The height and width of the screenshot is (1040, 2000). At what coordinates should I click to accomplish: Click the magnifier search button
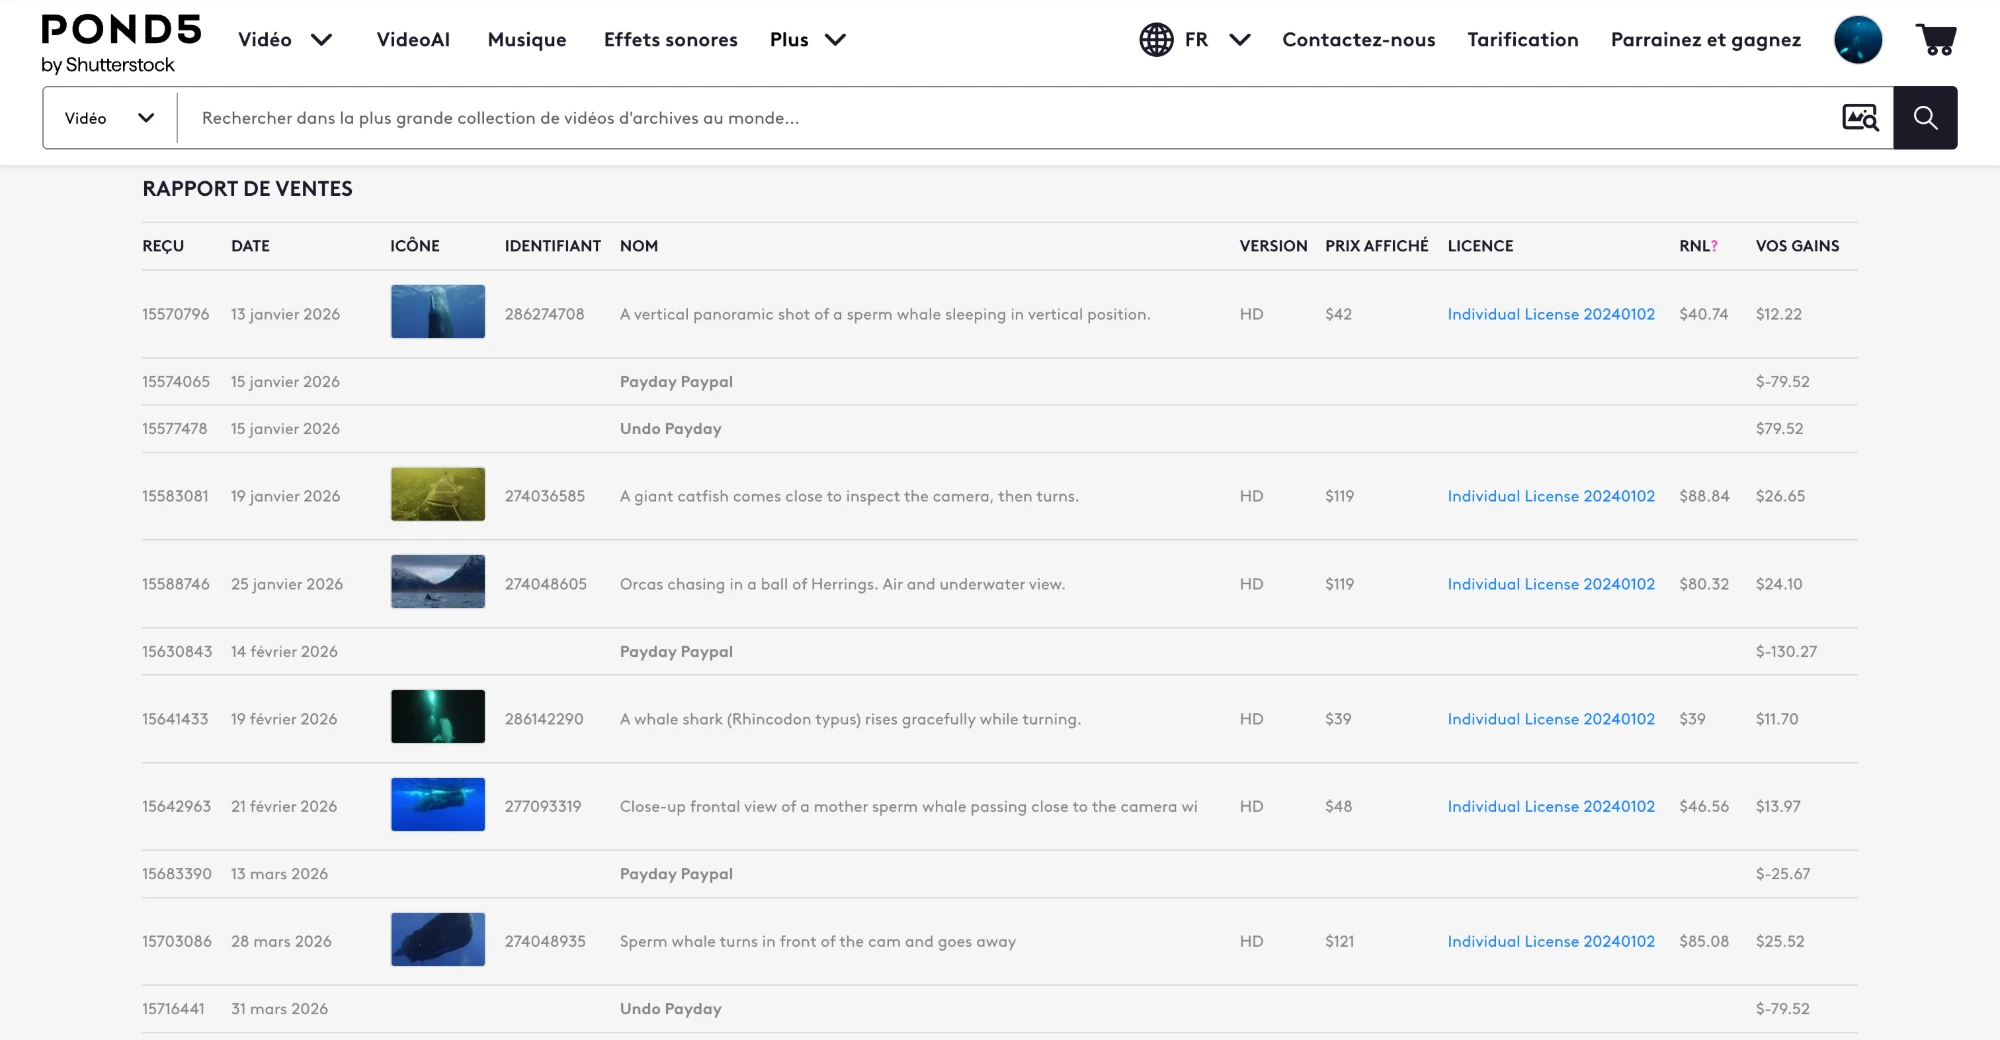click(x=1925, y=118)
